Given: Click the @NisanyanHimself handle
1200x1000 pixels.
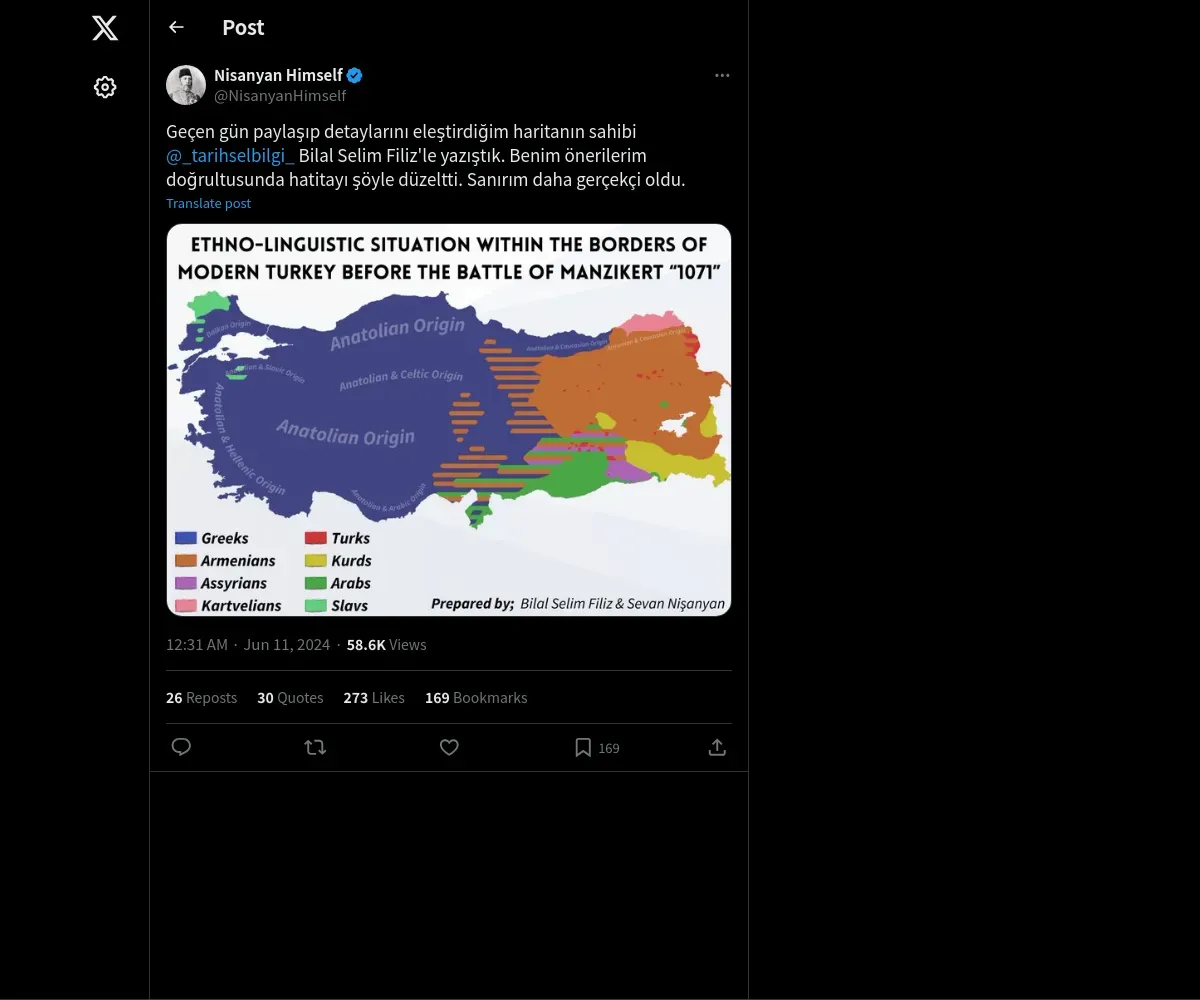Looking at the screenshot, I should click(280, 96).
